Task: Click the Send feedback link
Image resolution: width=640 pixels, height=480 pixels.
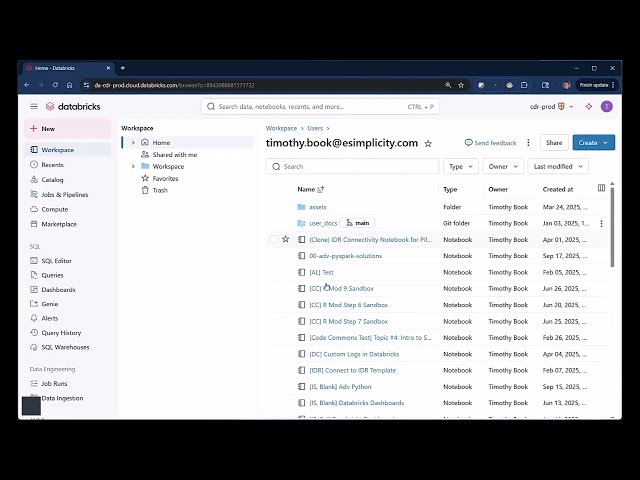Action: (491, 143)
